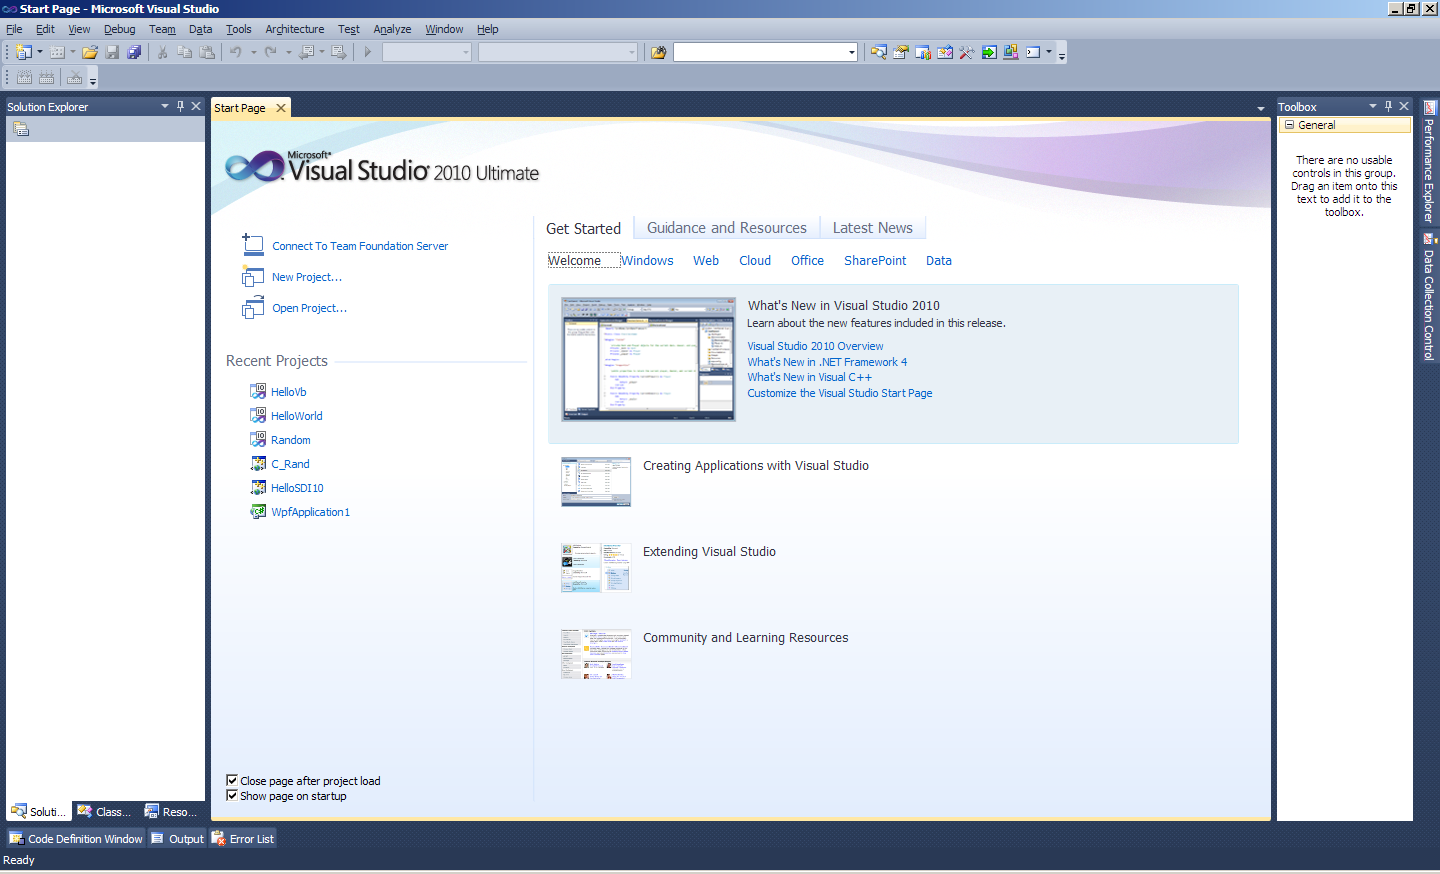The image size is (1440, 874).
Task: Expand the Find combo box dropdown
Action: click(x=851, y=52)
